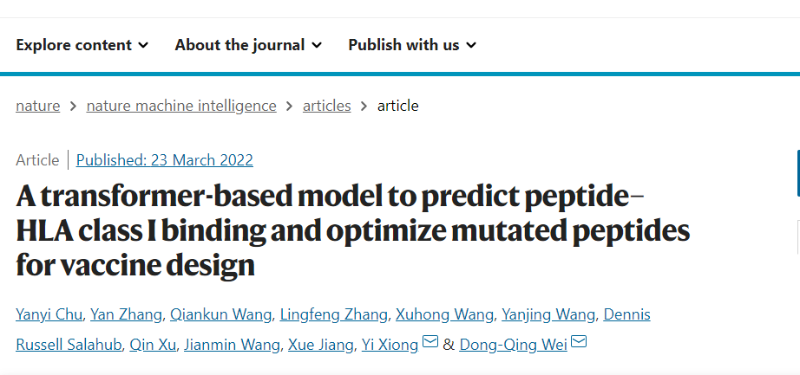The width and height of the screenshot is (800, 375).
Task: View author Qiankun Wang
Action: point(221,315)
